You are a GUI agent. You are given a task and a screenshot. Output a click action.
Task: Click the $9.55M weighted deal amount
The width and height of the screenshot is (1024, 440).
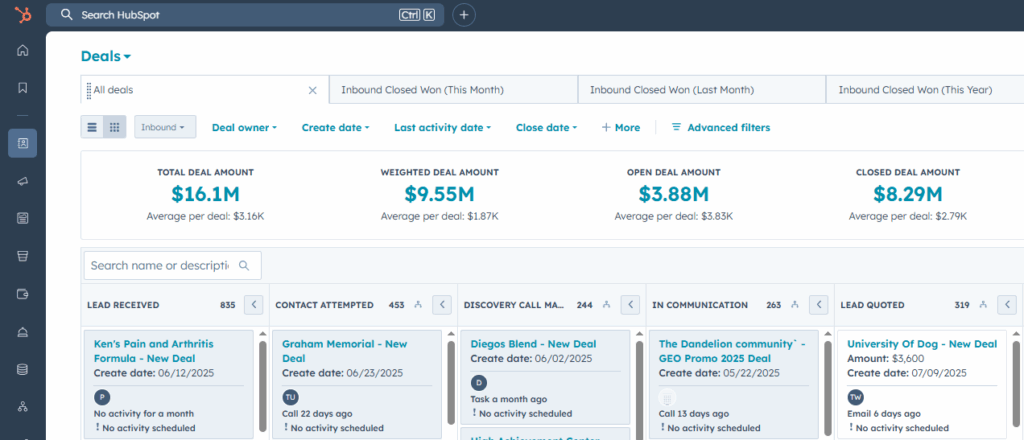[440, 195]
